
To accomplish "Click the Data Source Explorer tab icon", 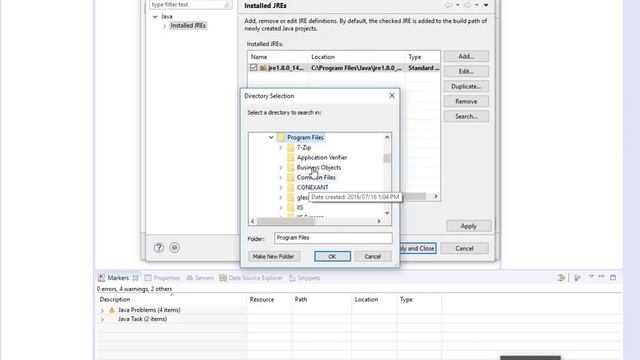I will 223,278.
